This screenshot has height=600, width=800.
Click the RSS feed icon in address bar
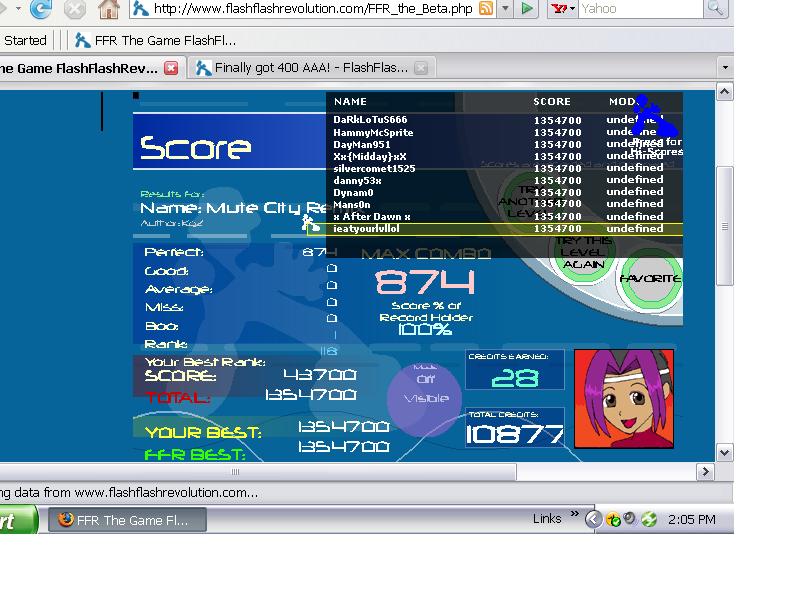pyautogui.click(x=486, y=9)
